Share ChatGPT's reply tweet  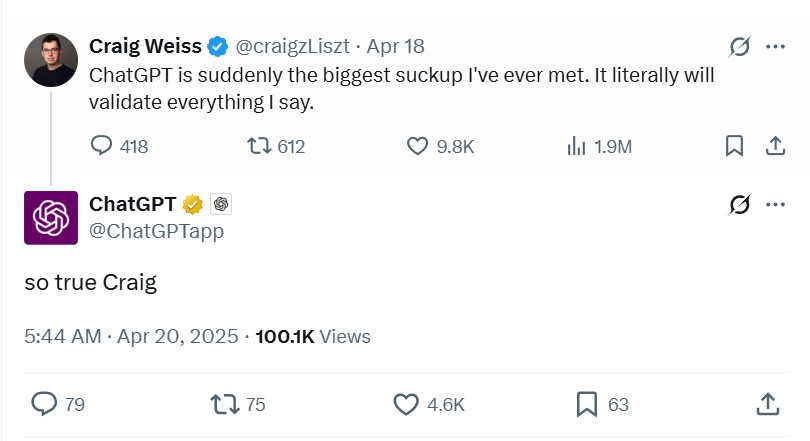click(767, 404)
